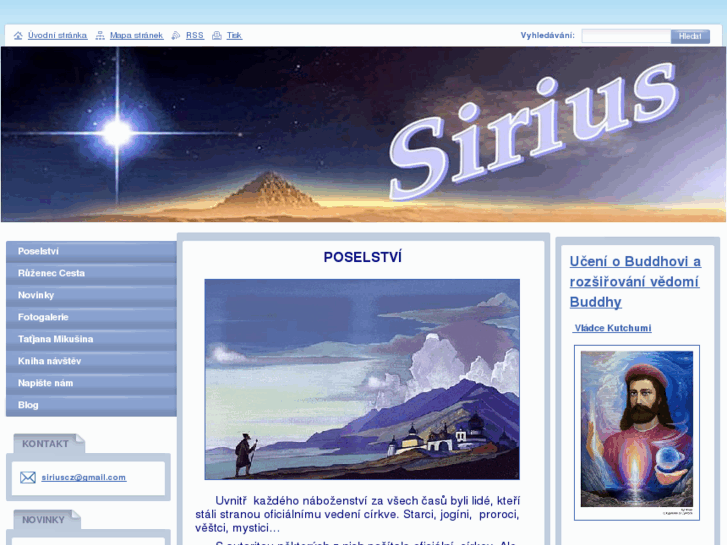The height and width of the screenshot is (545, 727).
Task: Click the Hledat search button
Action: (x=690, y=36)
